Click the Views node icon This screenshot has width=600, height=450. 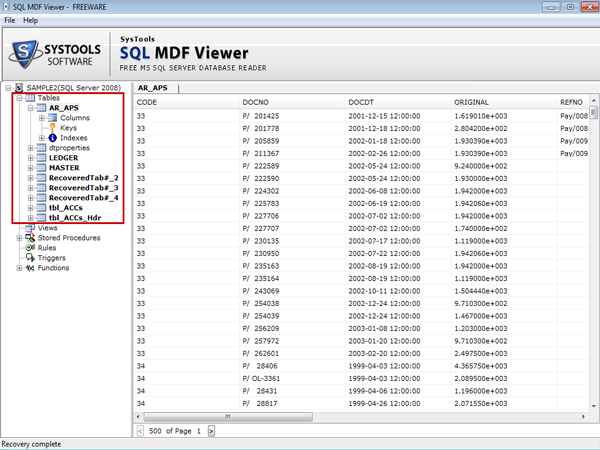pyautogui.click(x=30, y=228)
